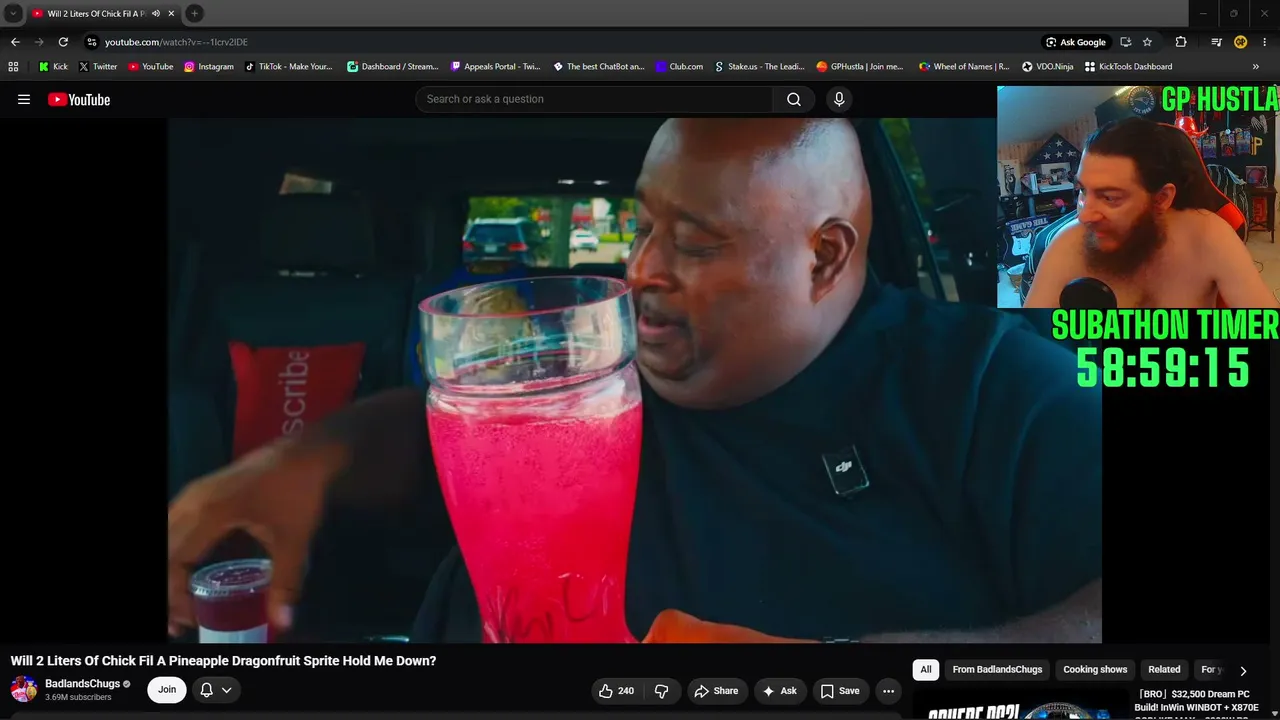This screenshot has width=1280, height=720.
Task: Open more actions three-dot menu
Action: (x=888, y=691)
